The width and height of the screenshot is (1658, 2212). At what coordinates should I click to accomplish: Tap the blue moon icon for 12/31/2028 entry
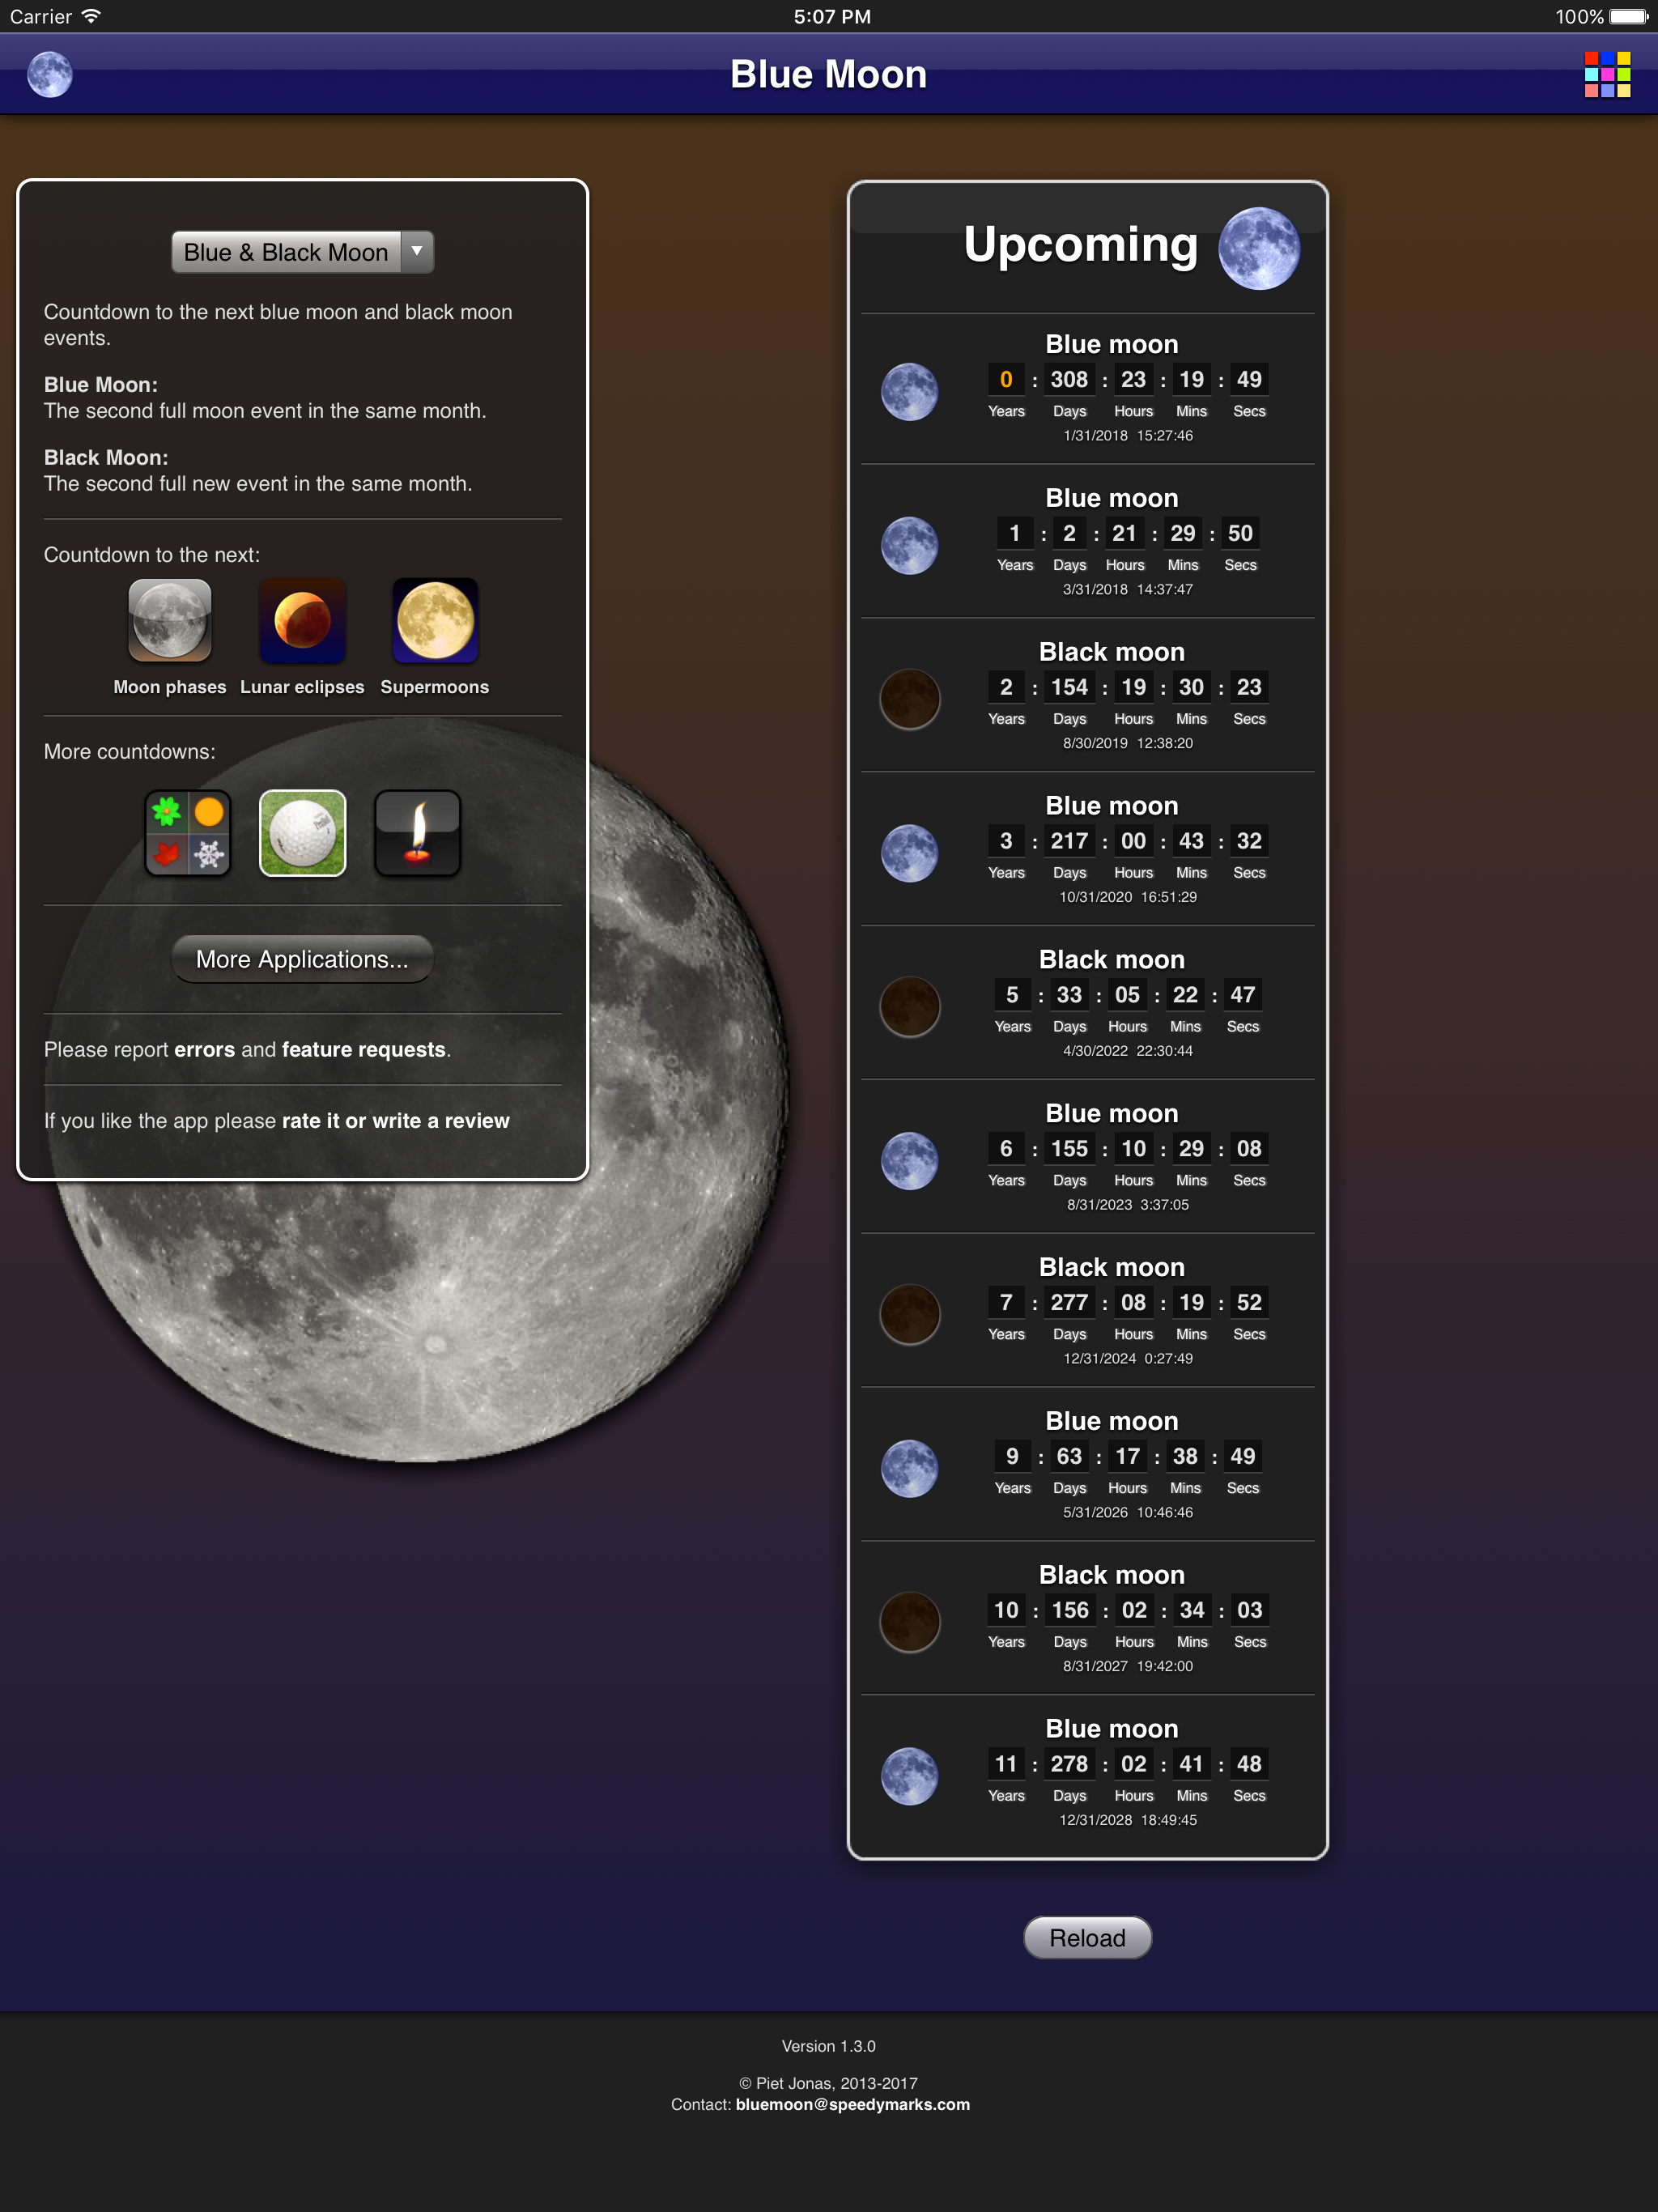[x=909, y=1776]
